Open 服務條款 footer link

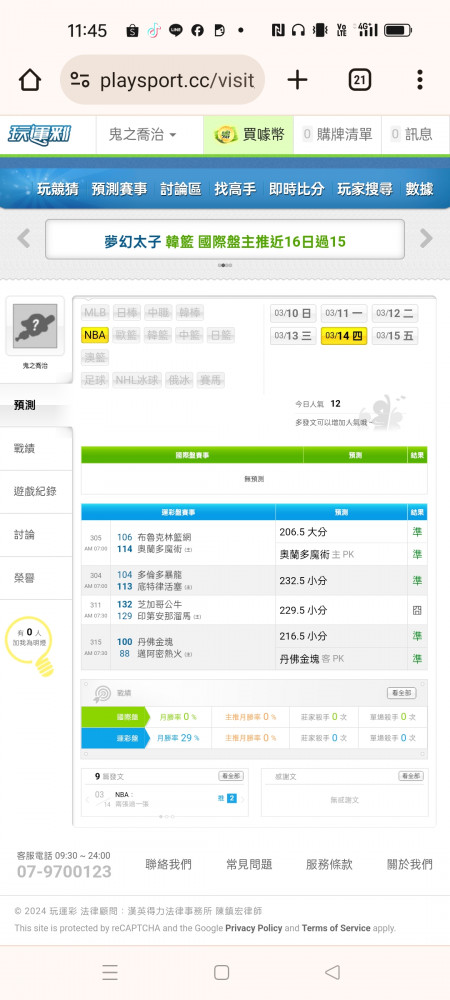[330, 865]
